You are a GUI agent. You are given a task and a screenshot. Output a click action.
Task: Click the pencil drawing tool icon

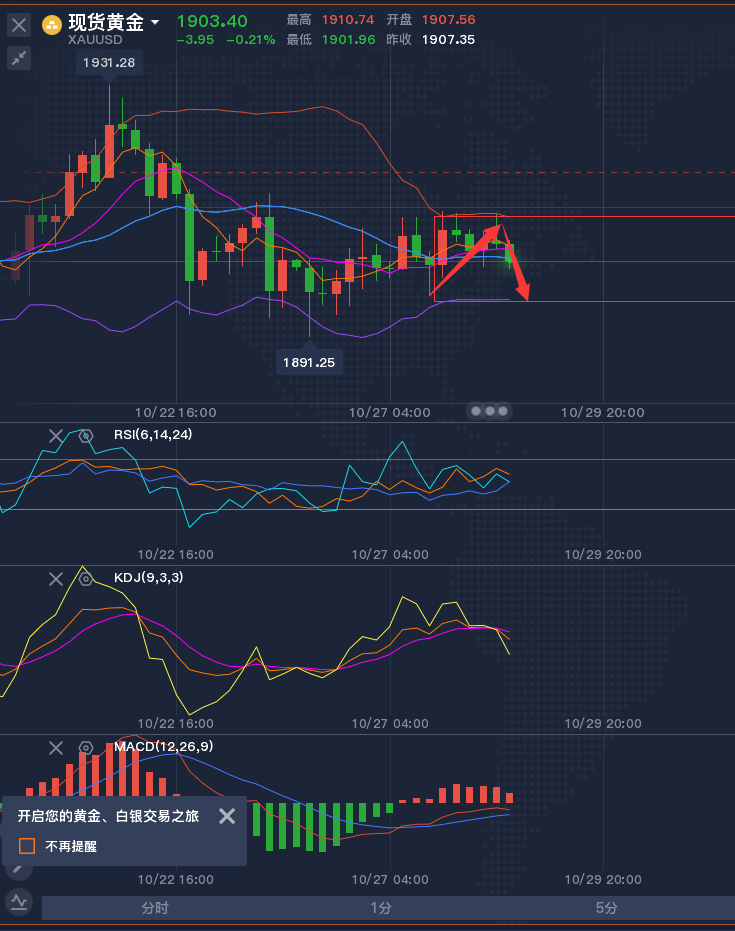point(18,870)
